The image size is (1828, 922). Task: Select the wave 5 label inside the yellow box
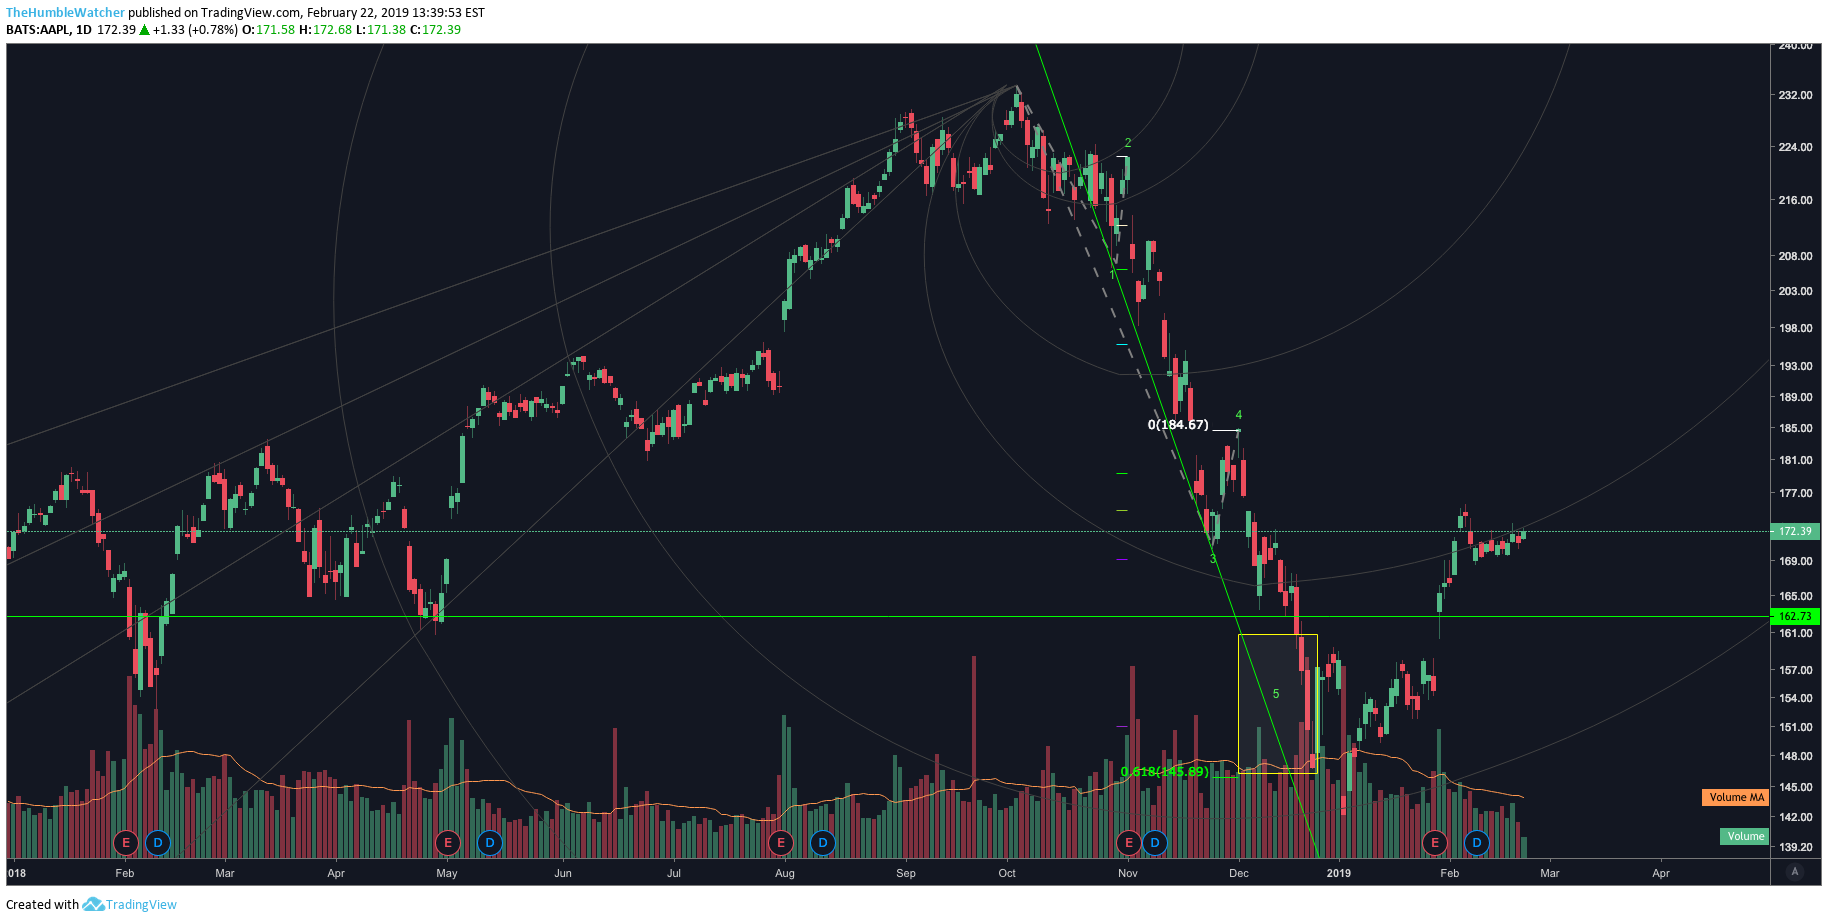(x=1276, y=694)
